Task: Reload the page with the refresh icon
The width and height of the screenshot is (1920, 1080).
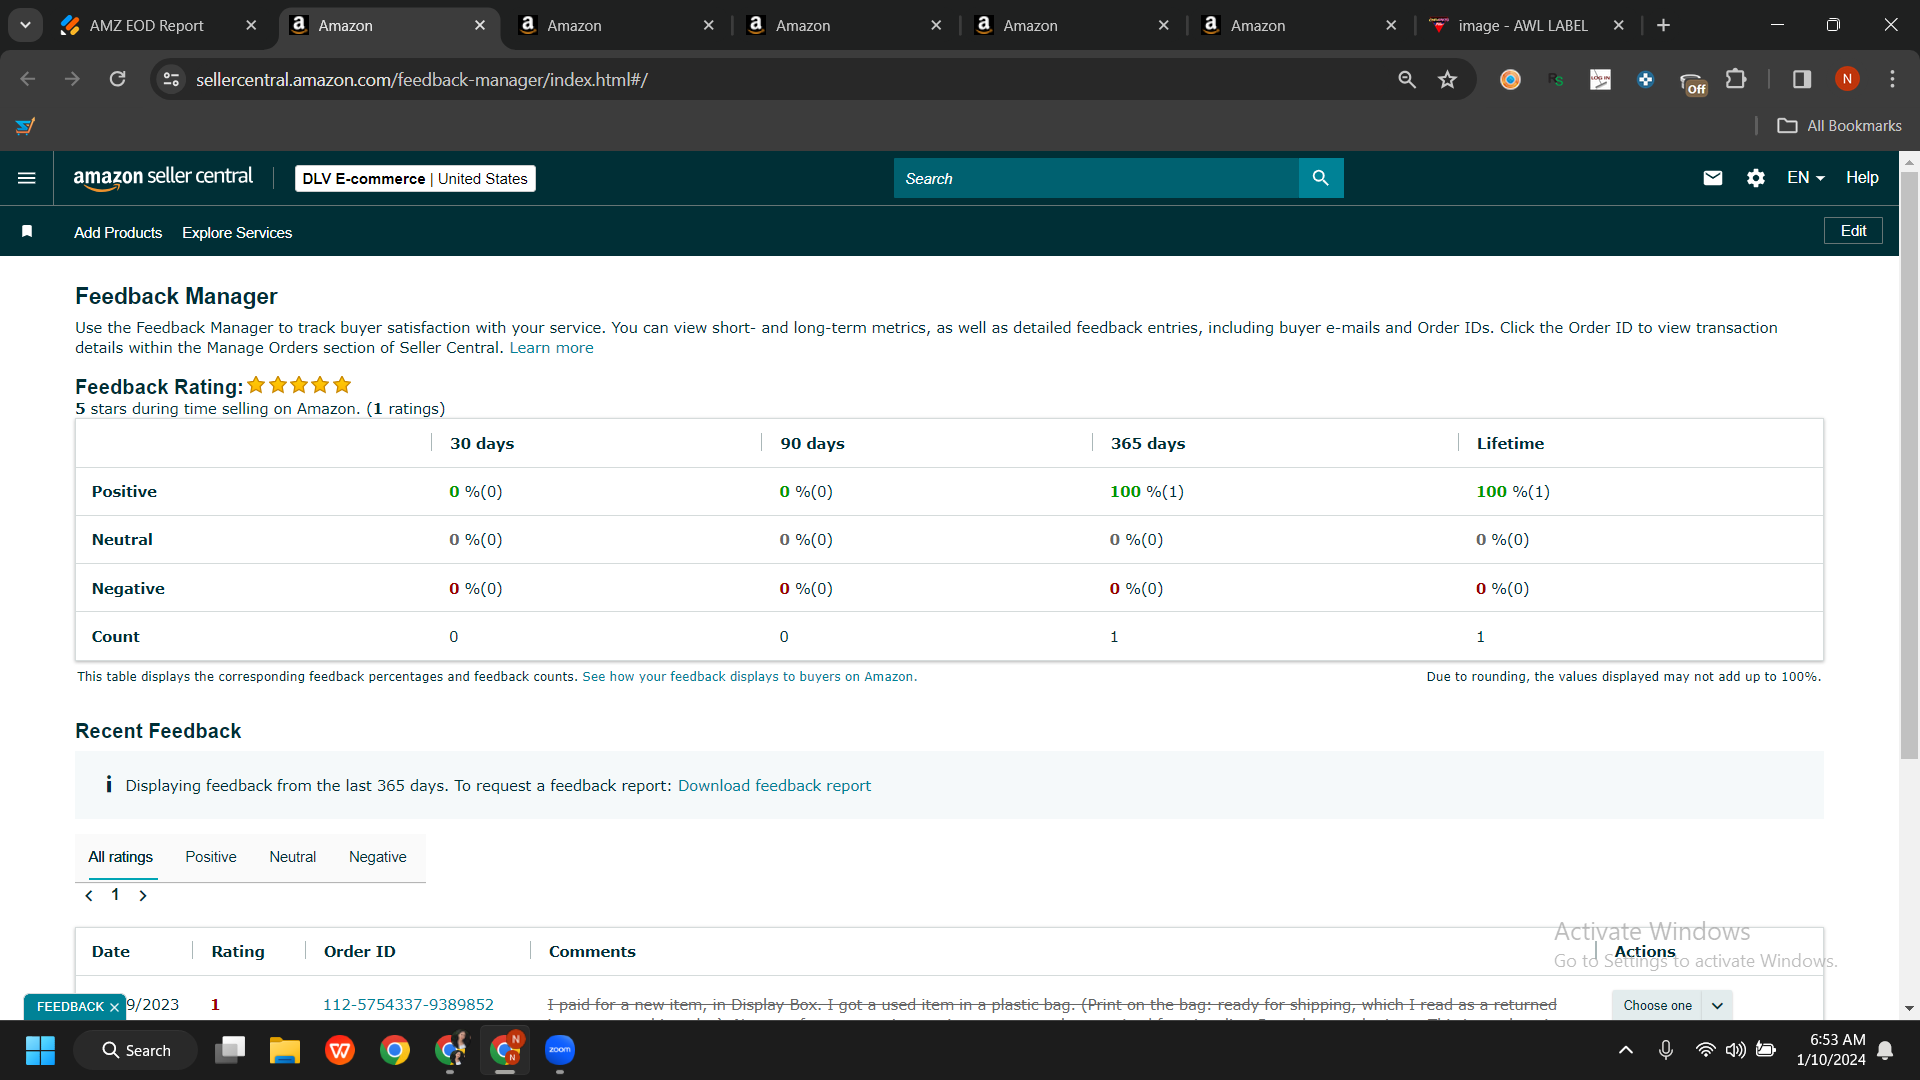Action: tap(117, 79)
